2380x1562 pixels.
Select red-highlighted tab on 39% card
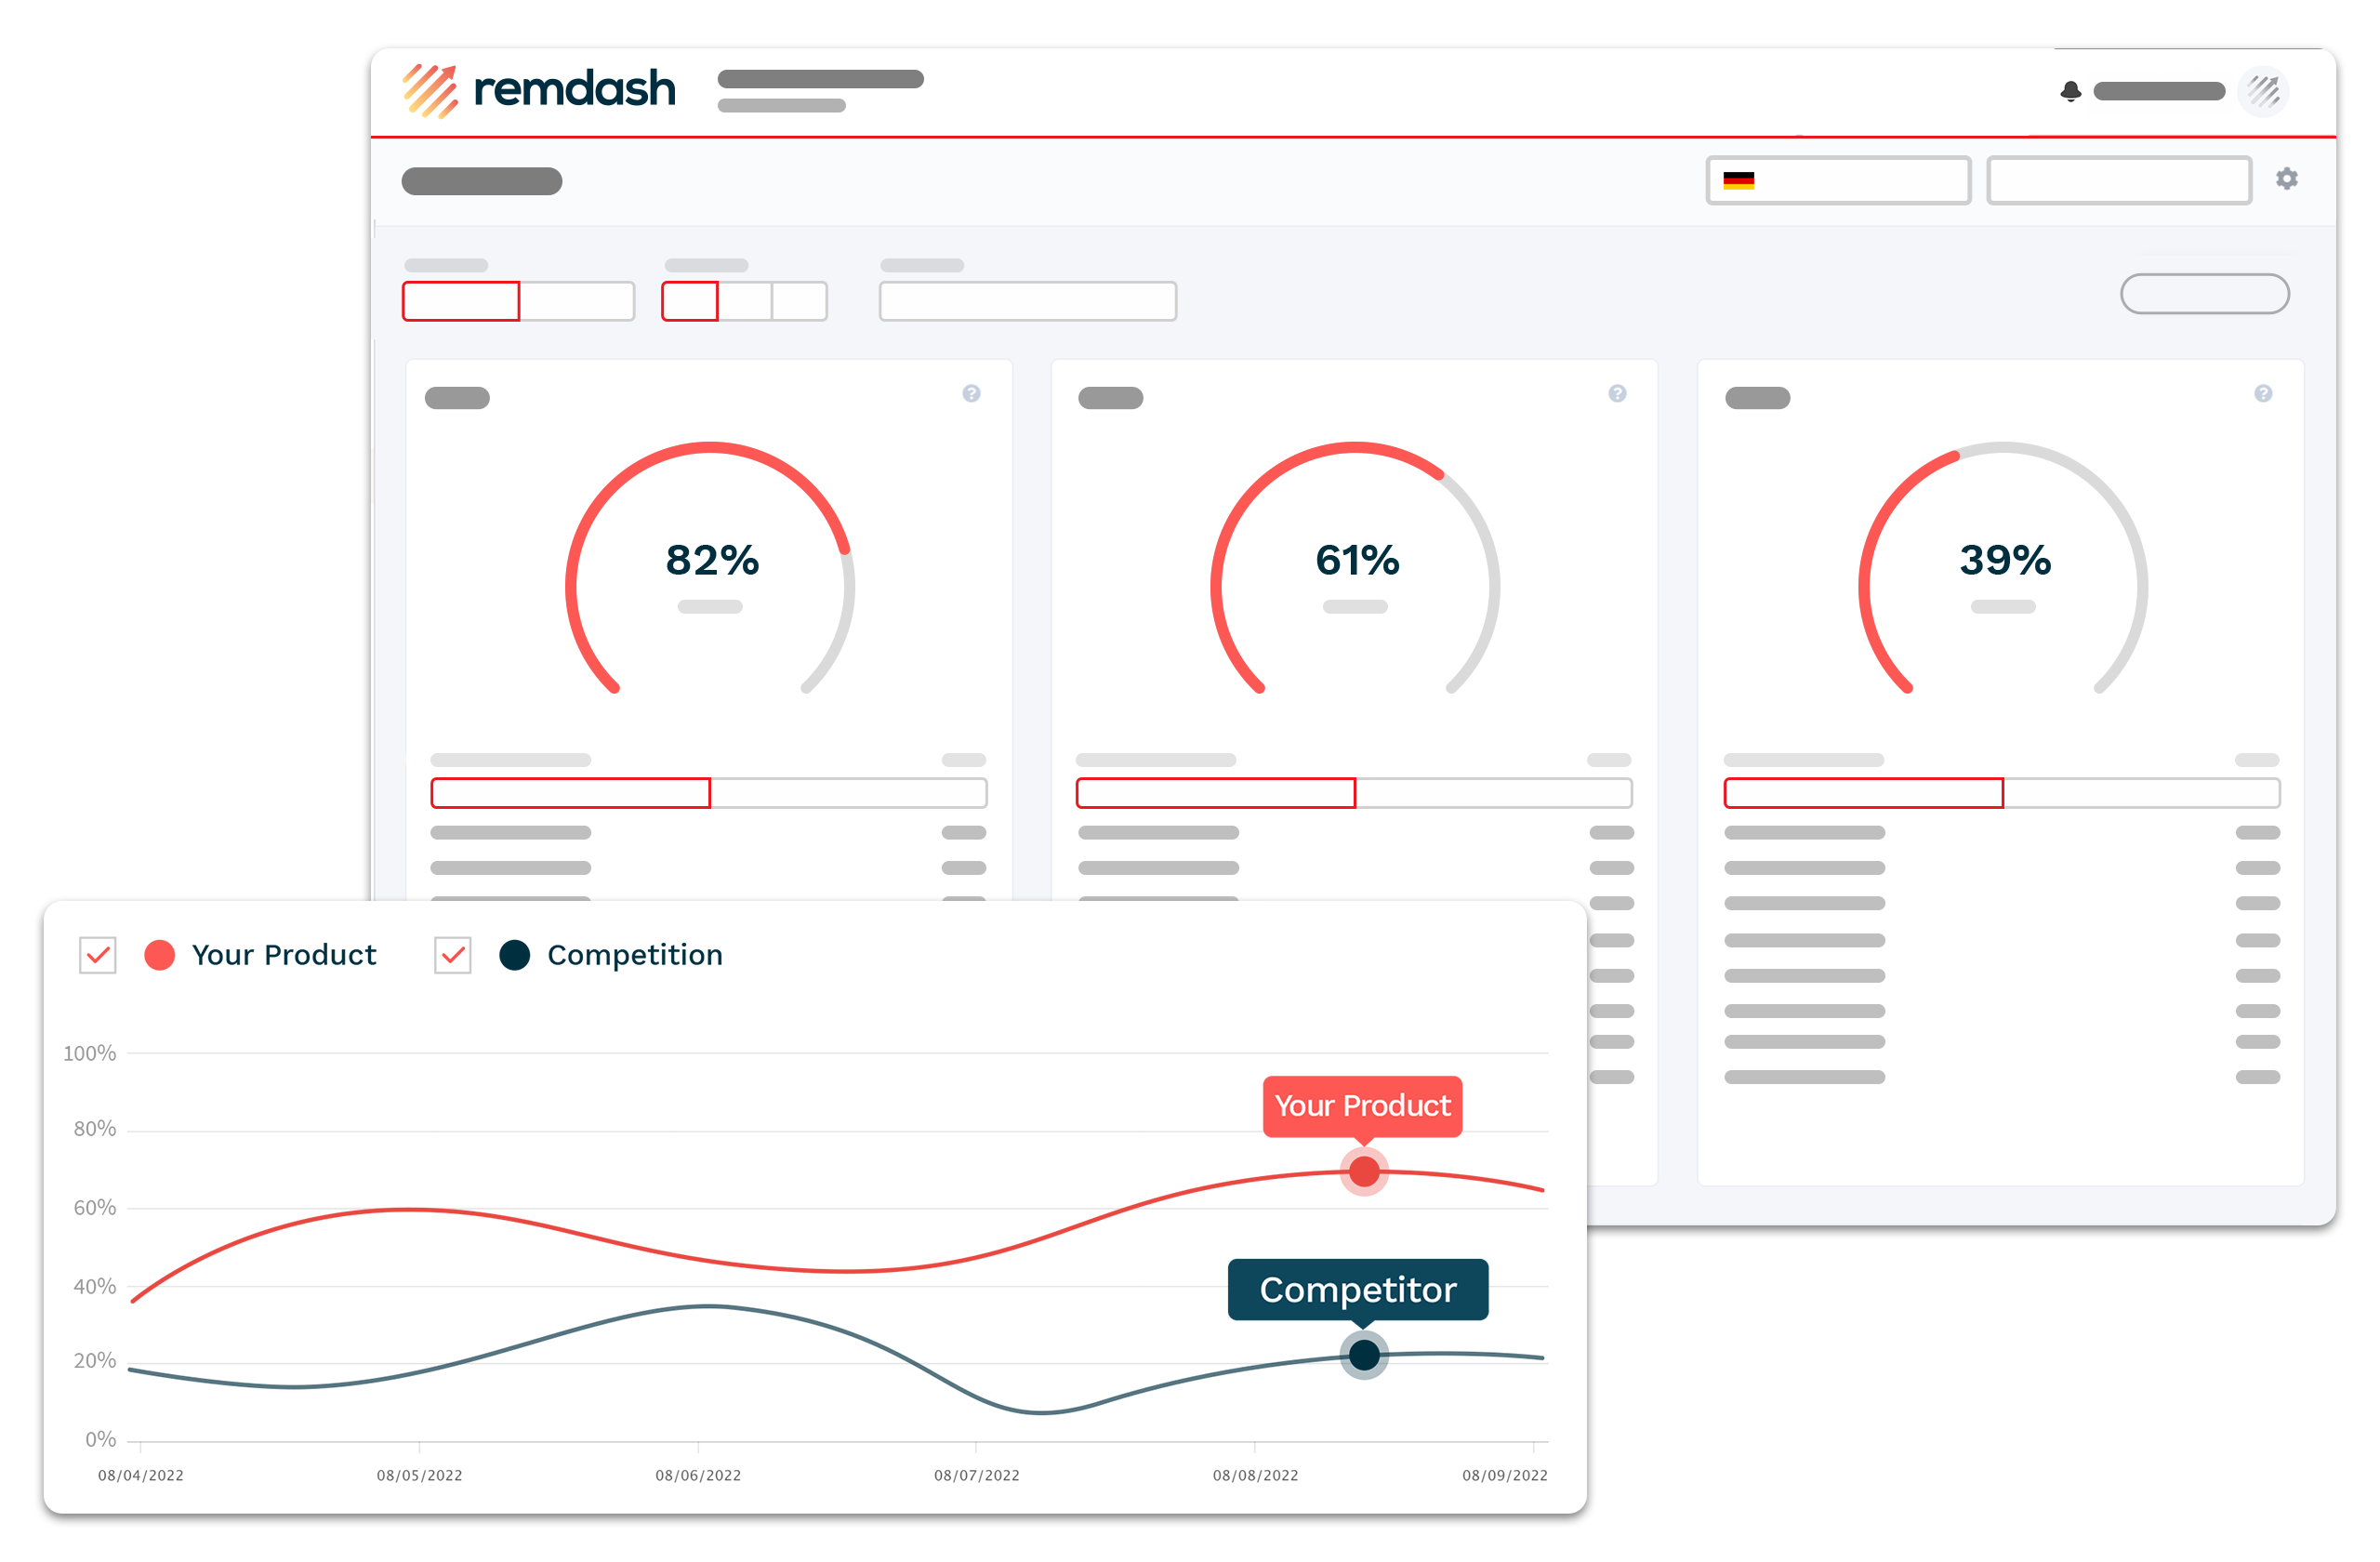[x=1863, y=793]
